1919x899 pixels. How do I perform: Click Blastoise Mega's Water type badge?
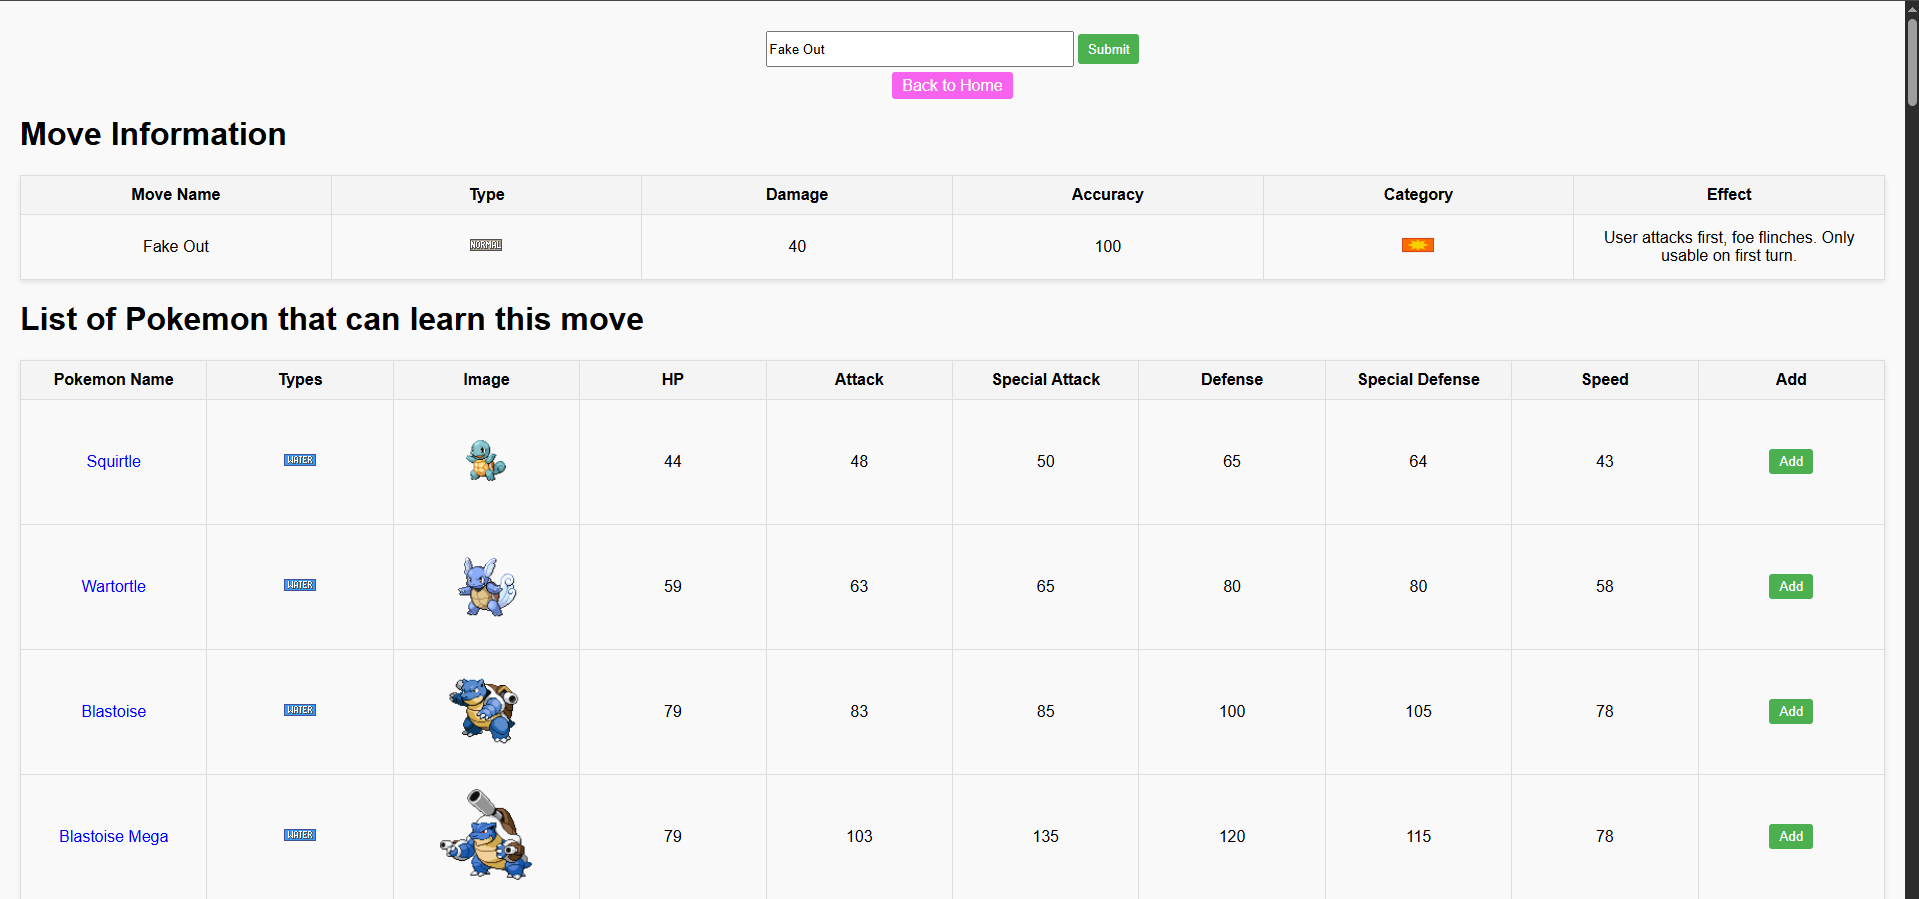pos(300,835)
